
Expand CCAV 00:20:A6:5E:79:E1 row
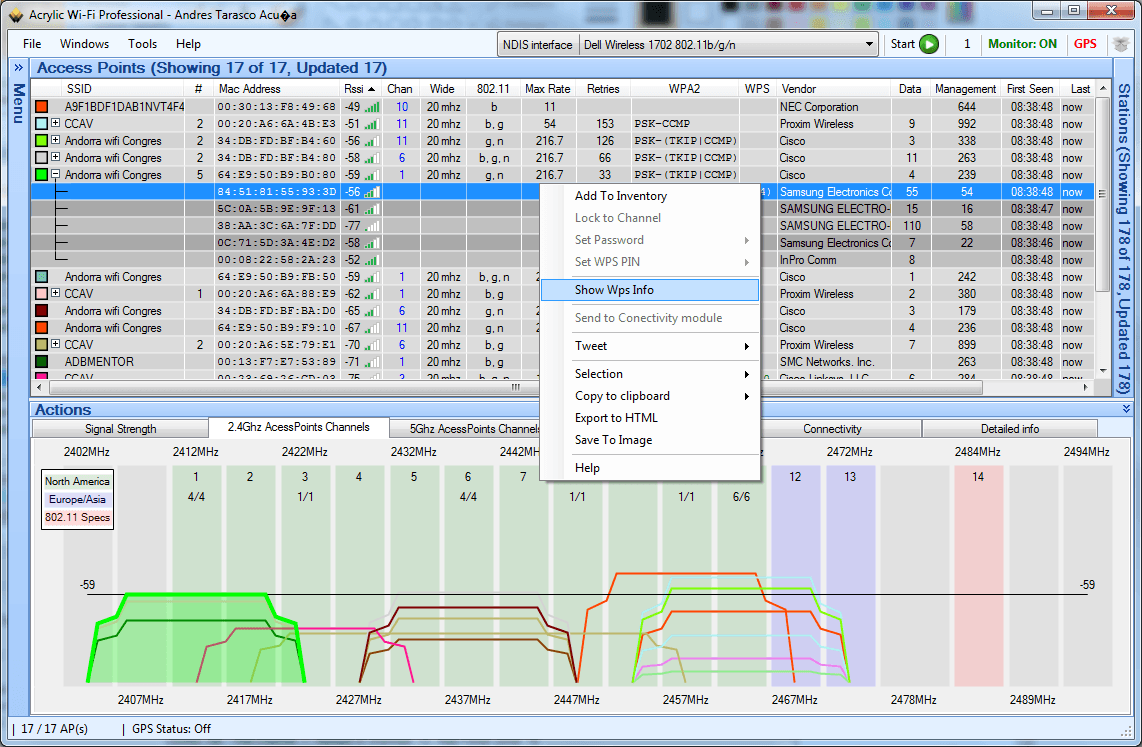coord(55,344)
